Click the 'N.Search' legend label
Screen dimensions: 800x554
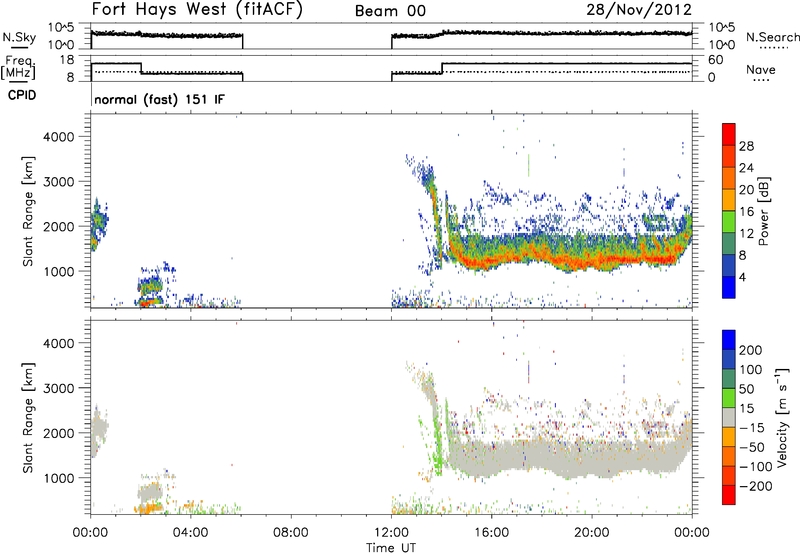click(772, 37)
